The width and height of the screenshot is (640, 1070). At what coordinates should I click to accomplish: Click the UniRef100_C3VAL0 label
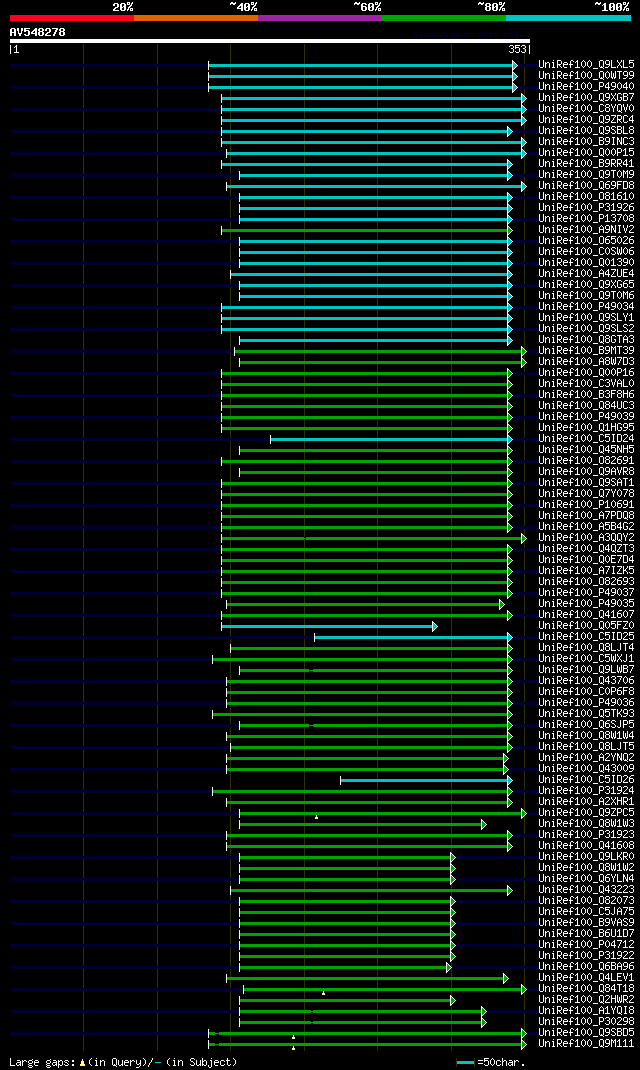[586, 384]
